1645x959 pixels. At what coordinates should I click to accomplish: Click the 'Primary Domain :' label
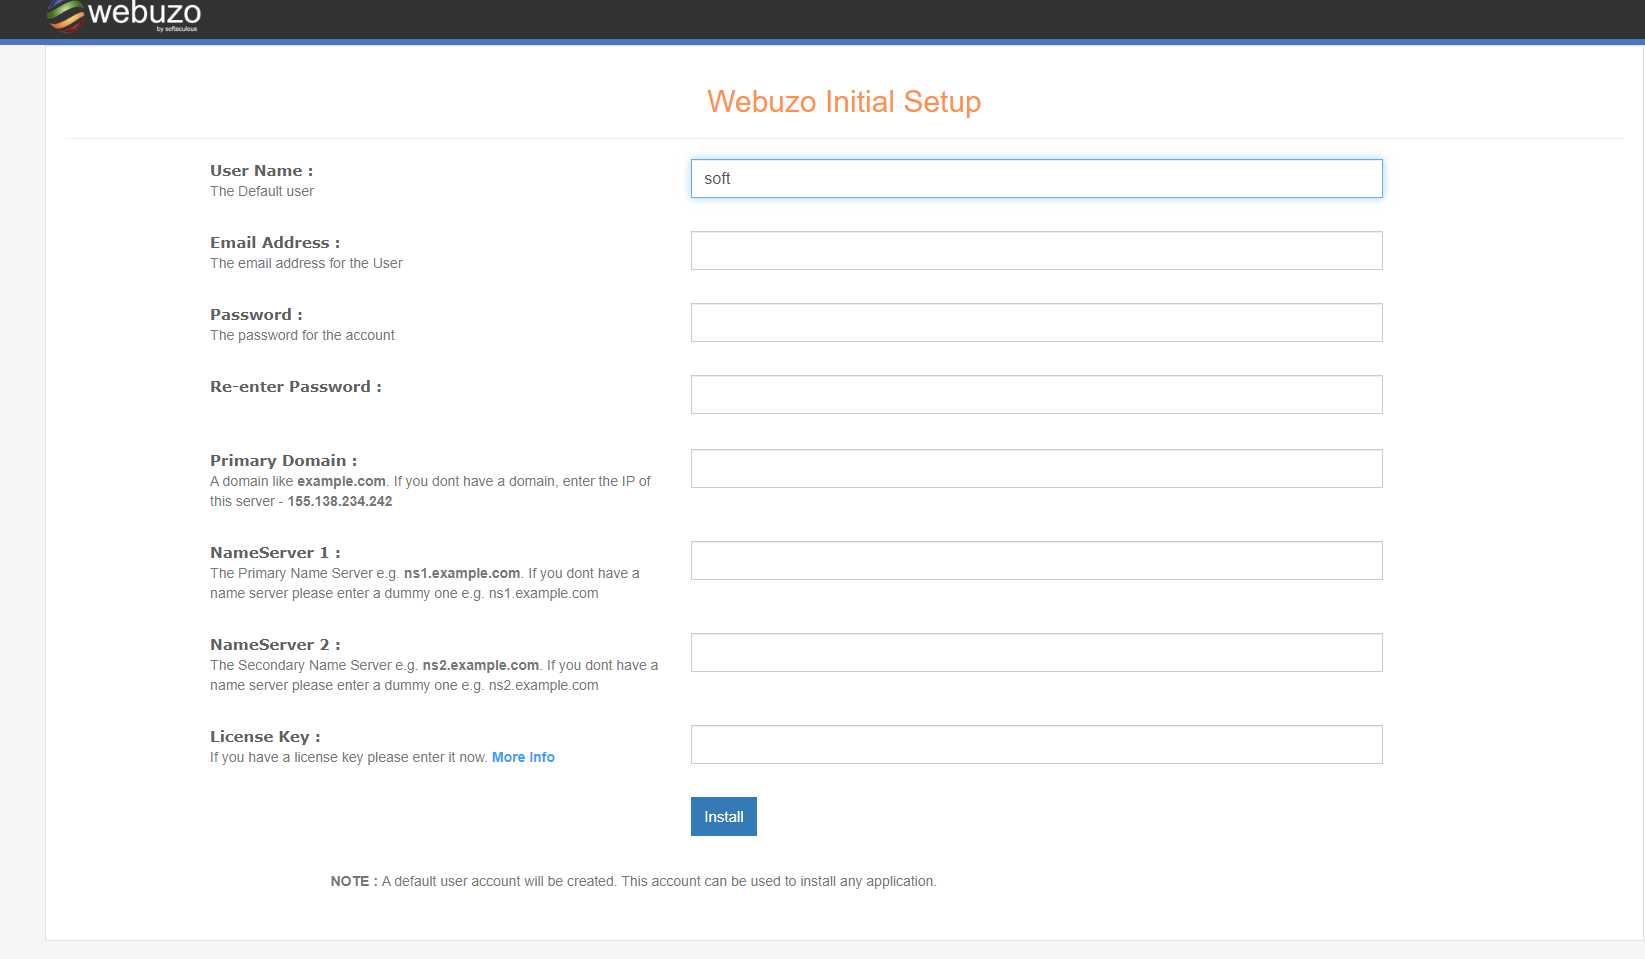283,461
